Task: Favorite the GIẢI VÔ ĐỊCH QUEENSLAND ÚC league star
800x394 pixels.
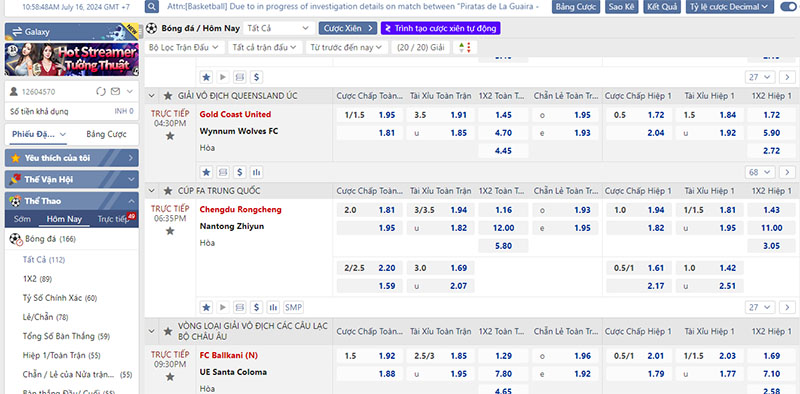Action: 167,96
